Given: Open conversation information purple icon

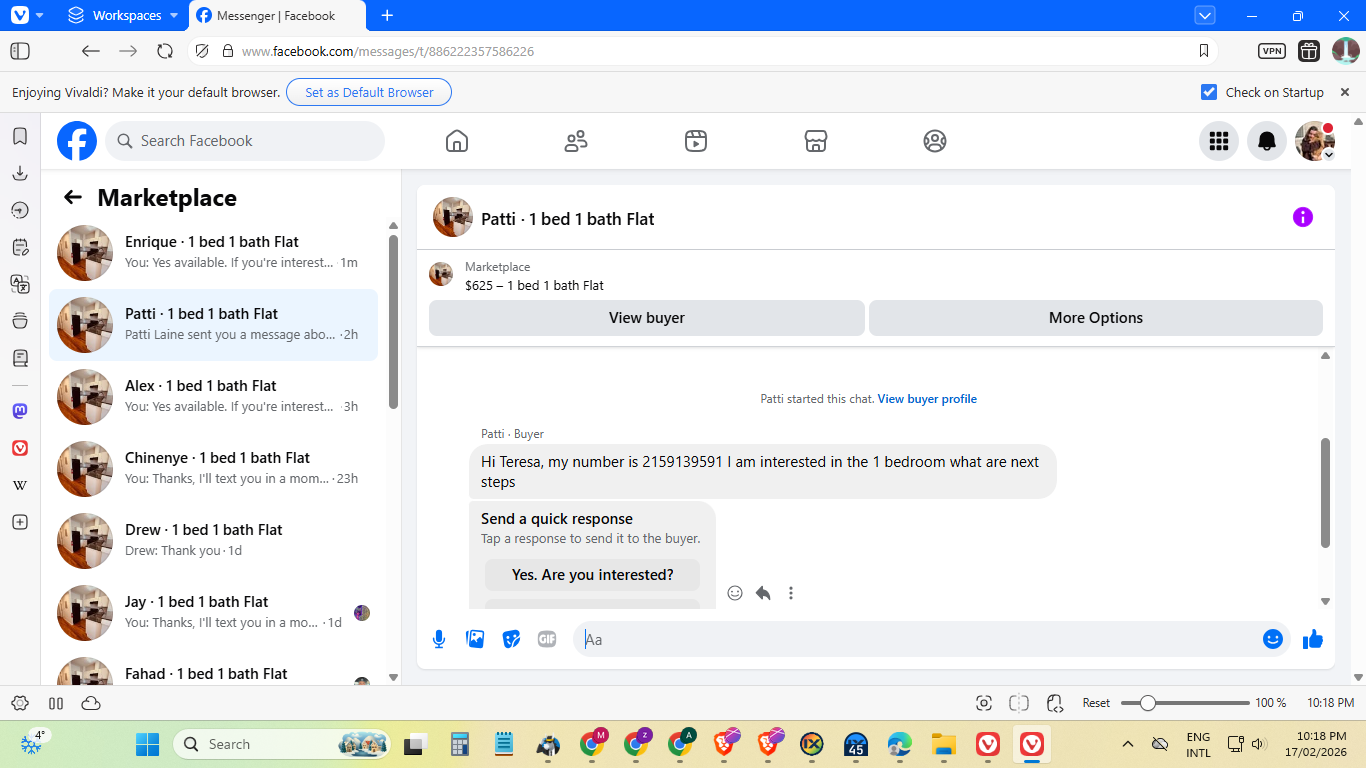Looking at the screenshot, I should click(x=1303, y=217).
